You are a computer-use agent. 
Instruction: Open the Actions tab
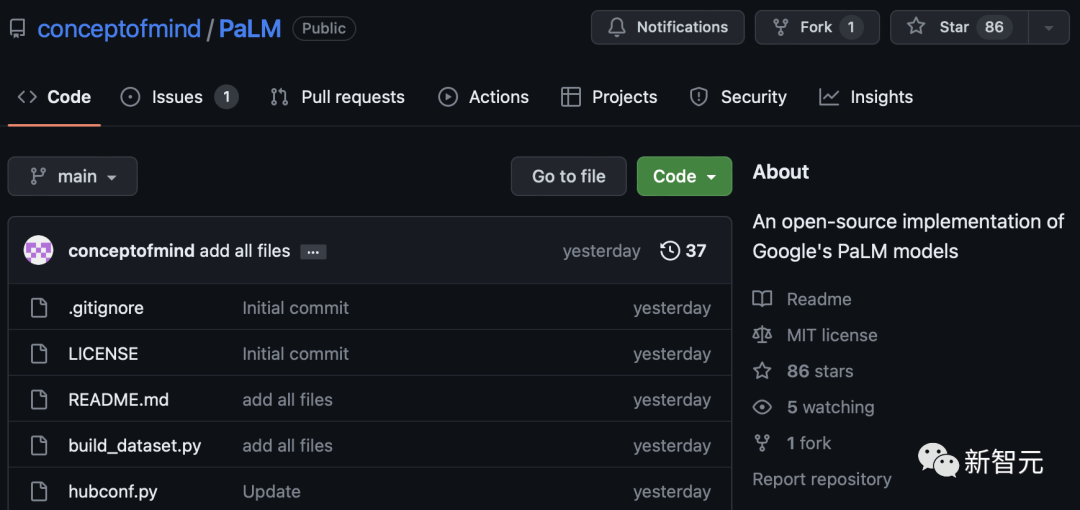coord(484,97)
